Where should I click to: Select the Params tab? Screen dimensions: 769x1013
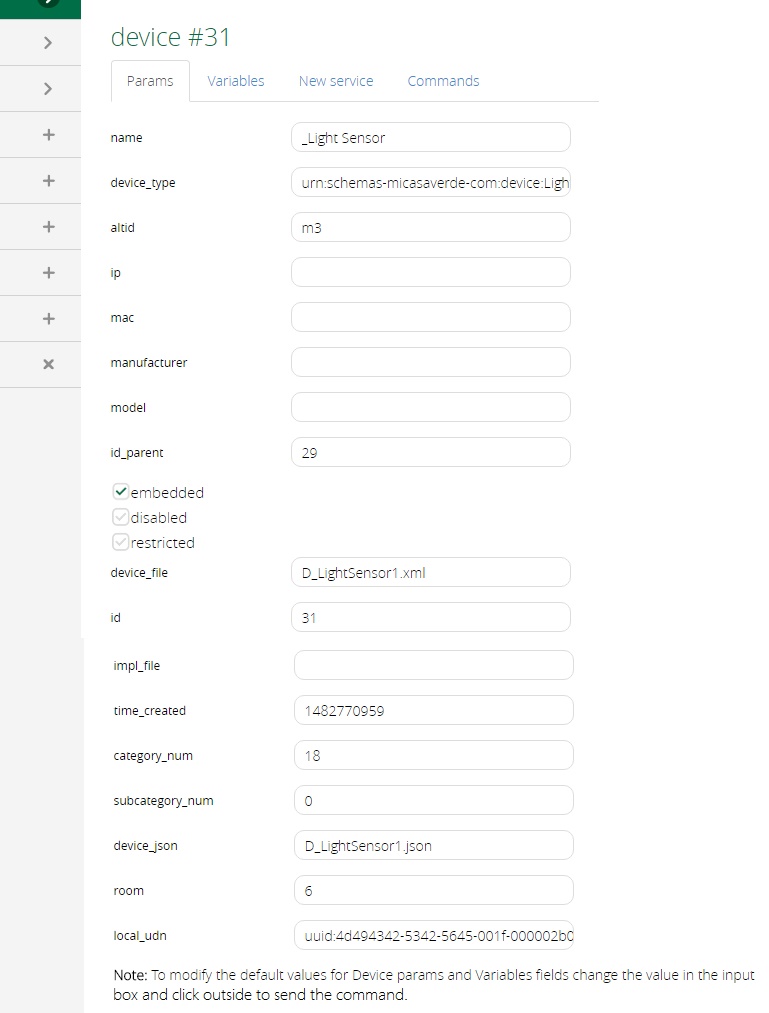point(150,81)
